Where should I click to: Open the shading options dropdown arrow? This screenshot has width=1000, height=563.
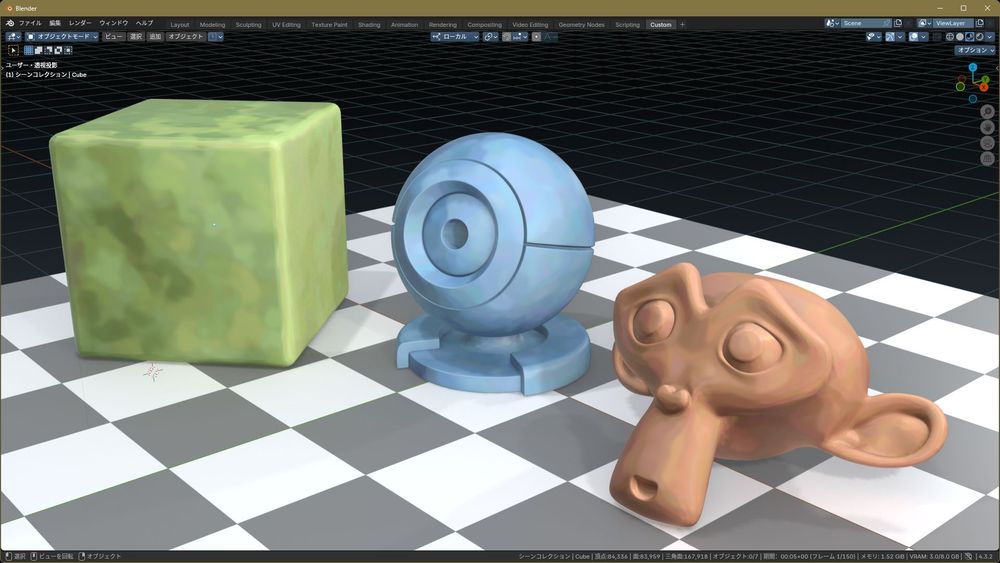pos(990,36)
